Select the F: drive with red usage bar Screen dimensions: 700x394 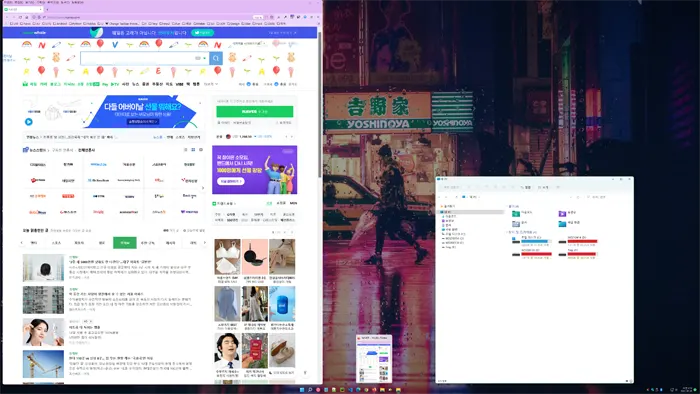tap(579, 253)
